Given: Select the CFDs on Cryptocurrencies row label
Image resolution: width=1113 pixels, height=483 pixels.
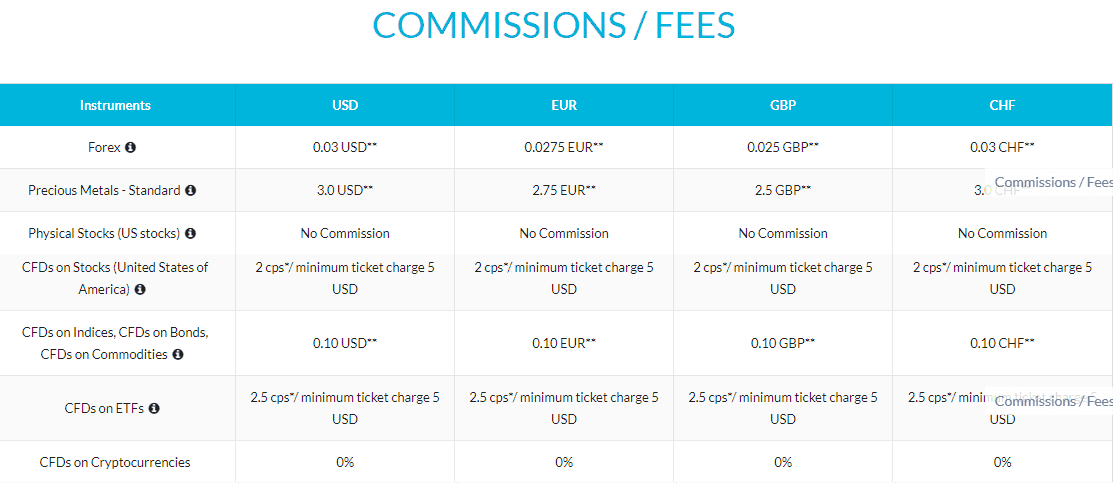Looking at the screenshot, I should 115,462.
